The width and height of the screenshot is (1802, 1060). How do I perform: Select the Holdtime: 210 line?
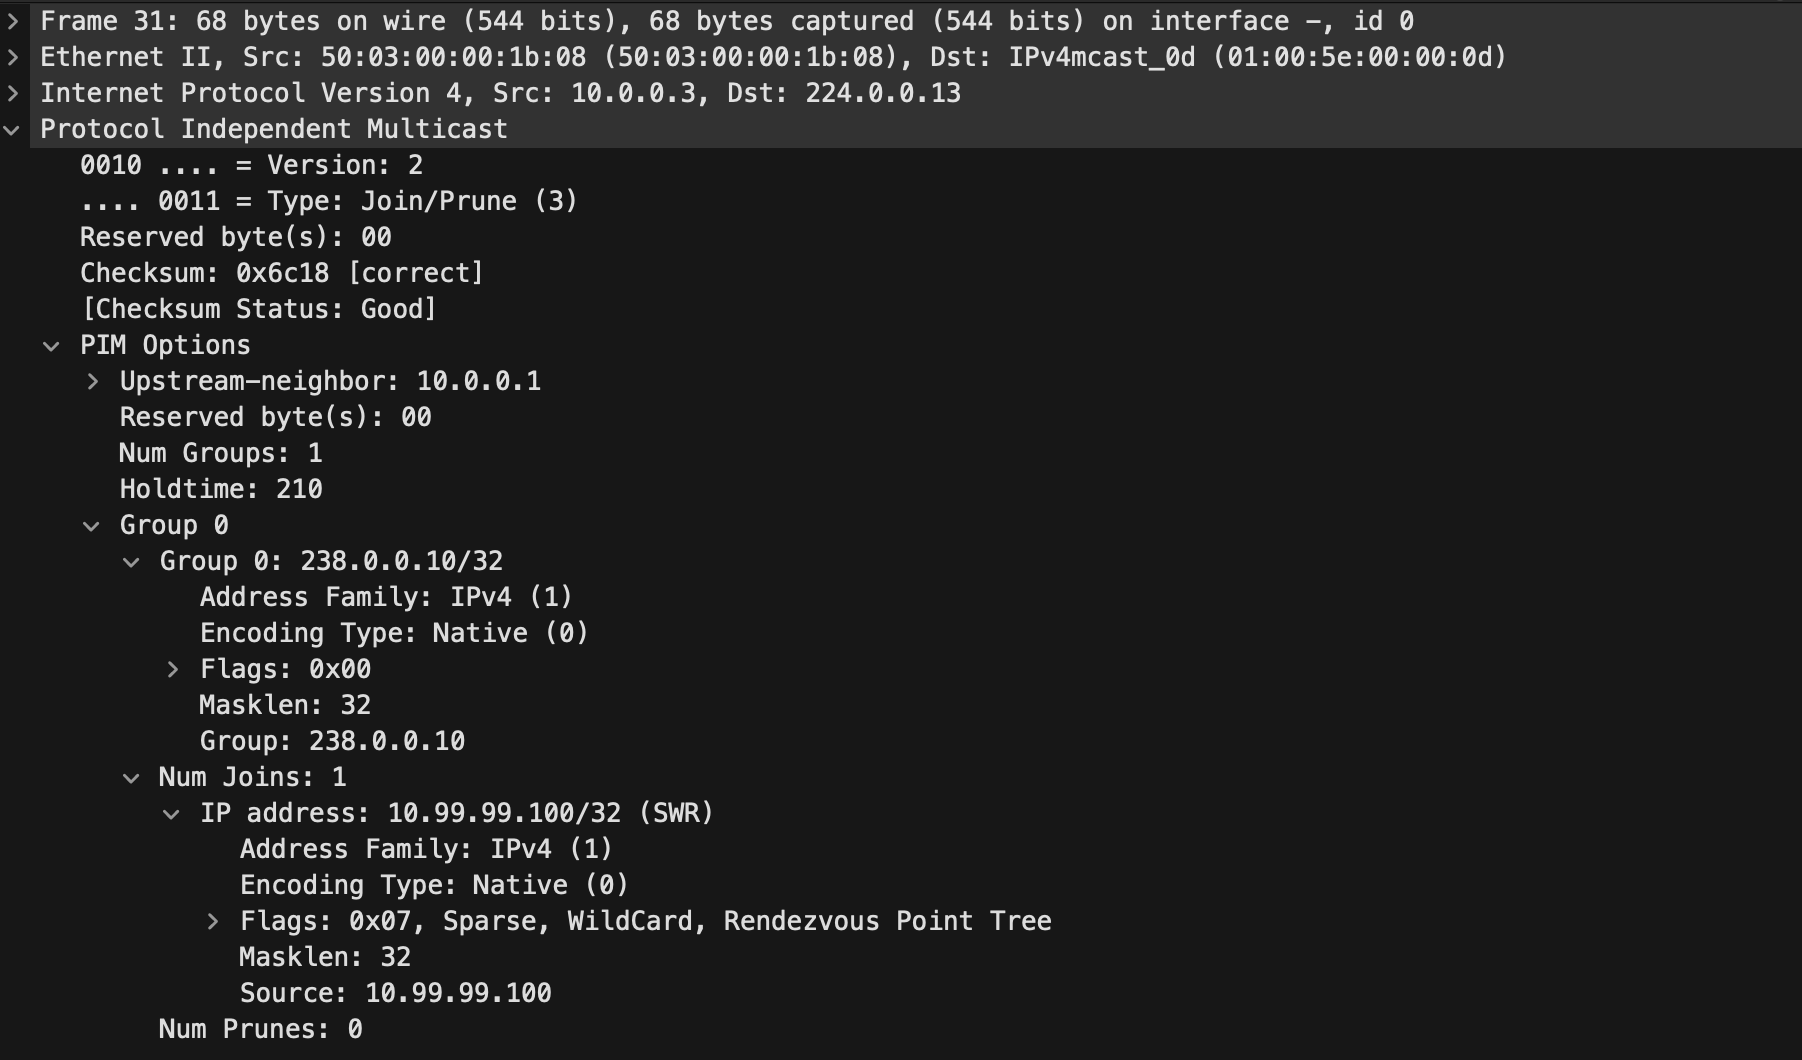pyautogui.click(x=221, y=489)
